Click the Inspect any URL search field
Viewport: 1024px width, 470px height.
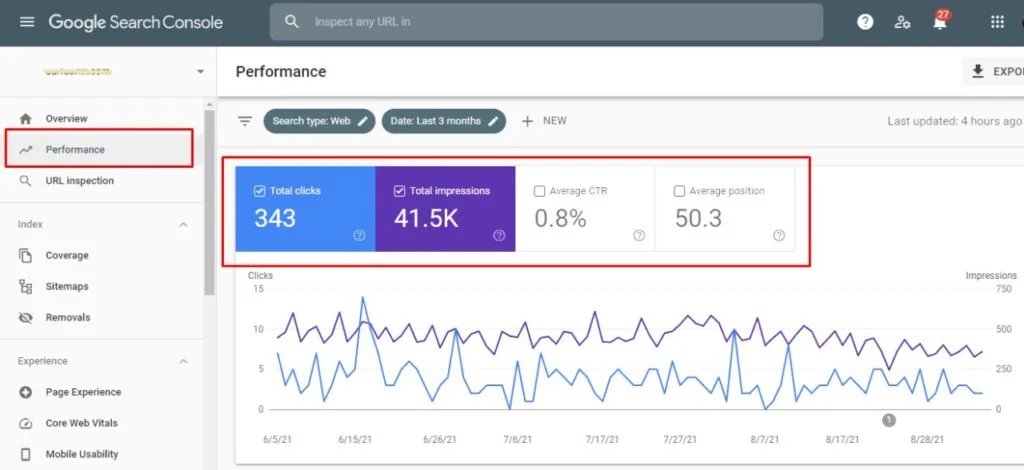coord(546,22)
